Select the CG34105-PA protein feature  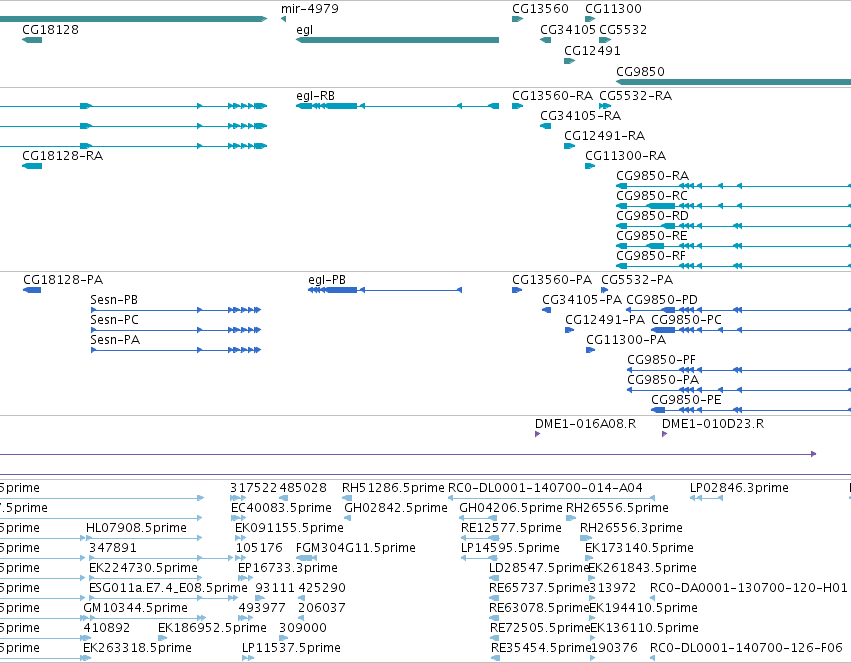click(x=547, y=310)
